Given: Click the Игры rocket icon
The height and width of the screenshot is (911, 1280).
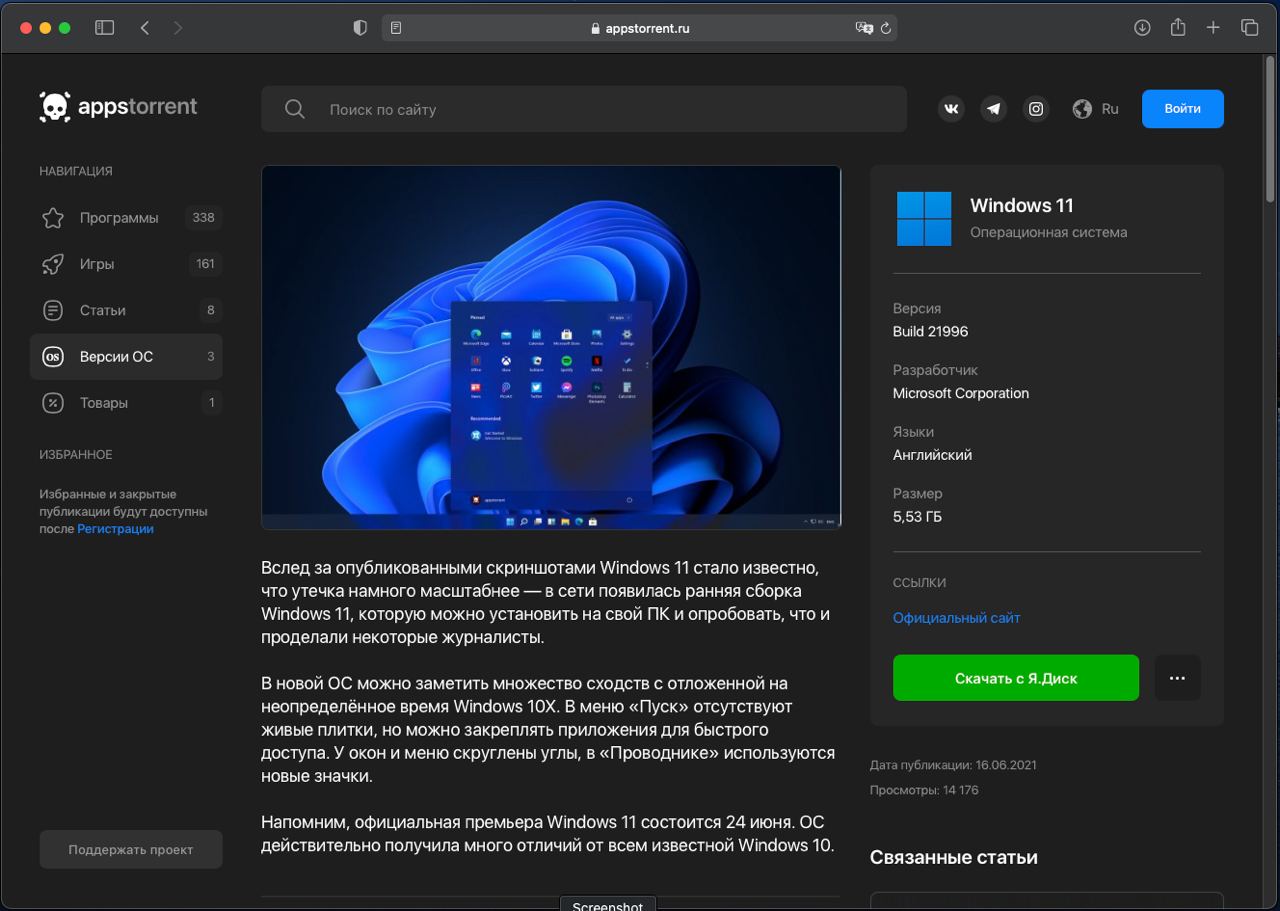Looking at the screenshot, I should tap(53, 264).
